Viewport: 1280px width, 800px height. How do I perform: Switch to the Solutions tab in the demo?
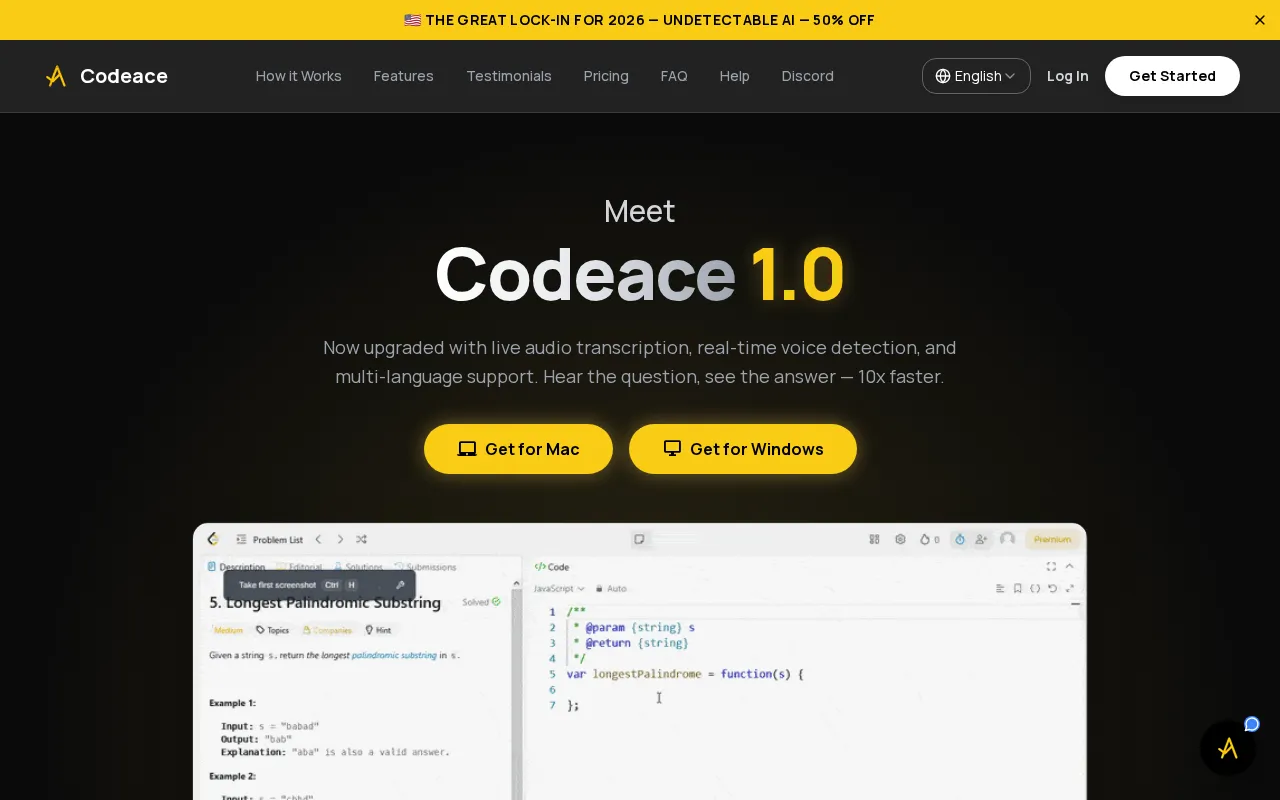click(358, 567)
